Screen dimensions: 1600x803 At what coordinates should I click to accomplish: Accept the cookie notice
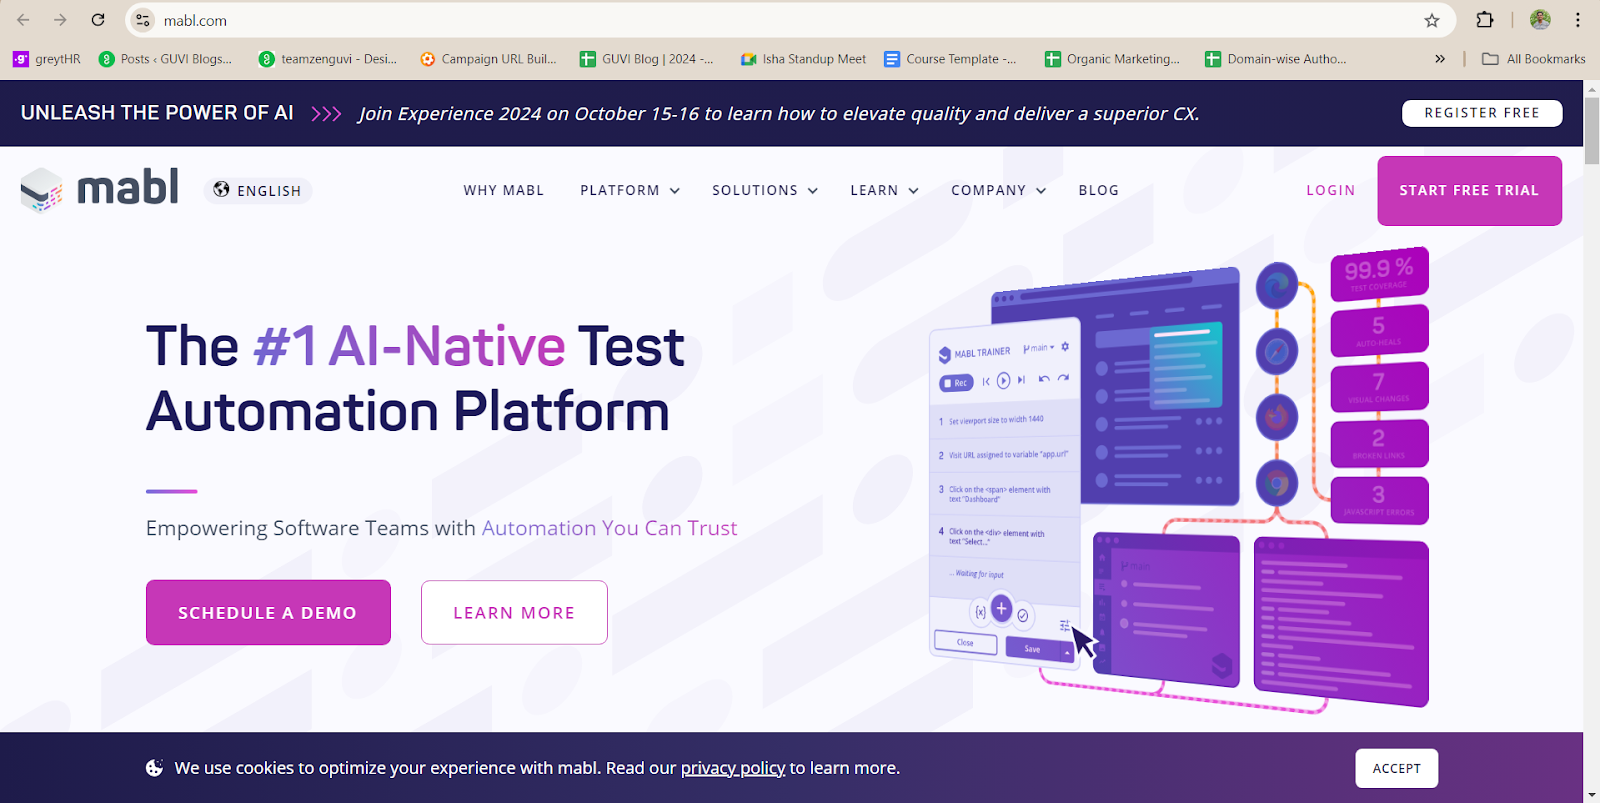(x=1397, y=768)
